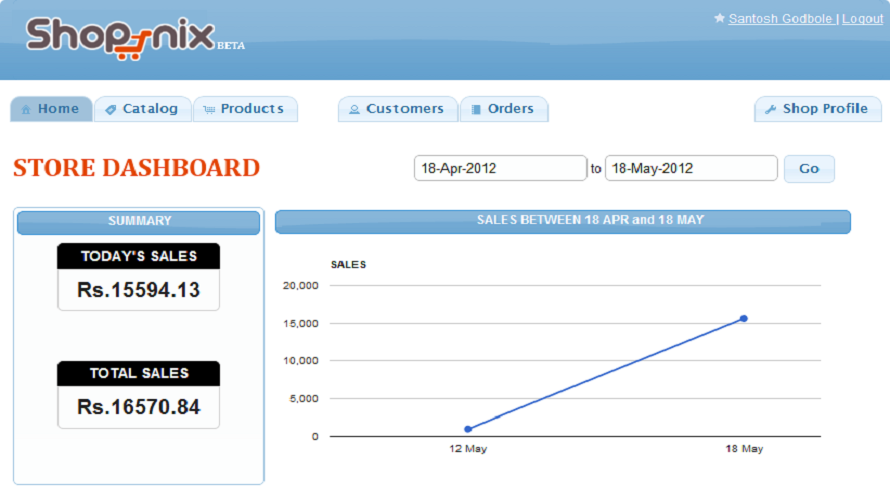Switch to the Orders tab
Image resolution: width=890 pixels, height=500 pixels.
click(504, 109)
